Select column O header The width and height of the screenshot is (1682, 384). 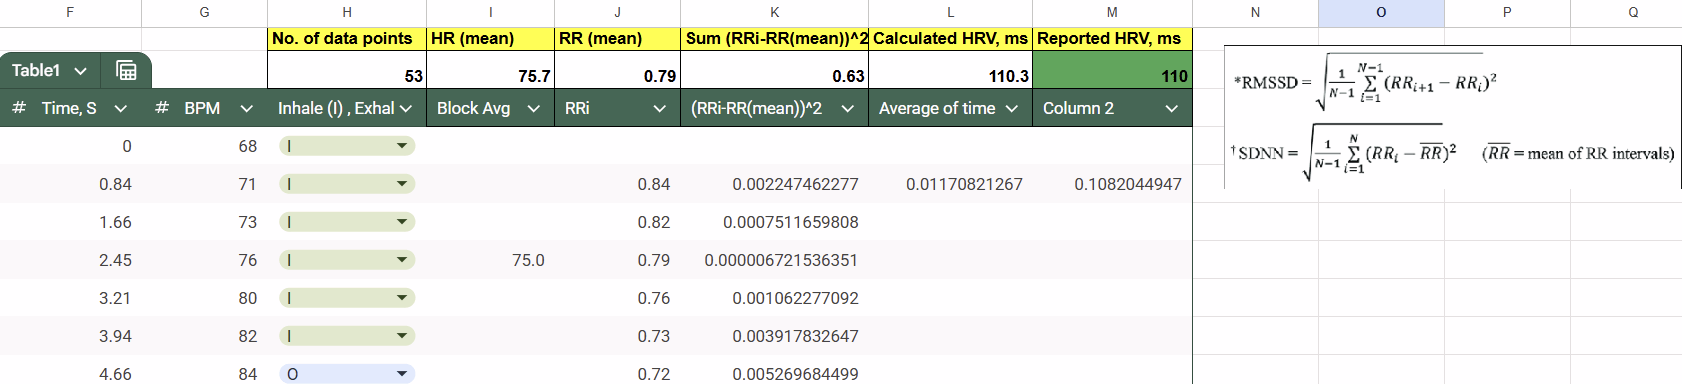point(1381,13)
